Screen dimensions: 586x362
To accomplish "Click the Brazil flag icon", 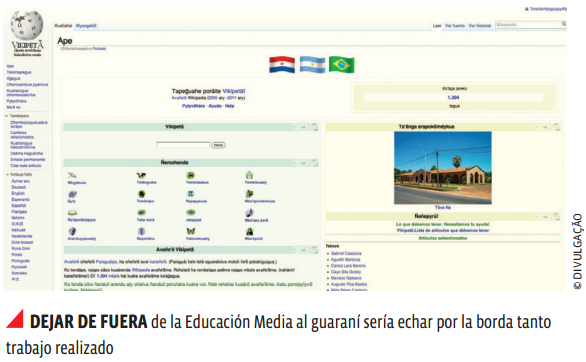I will pyautogui.click(x=342, y=65).
